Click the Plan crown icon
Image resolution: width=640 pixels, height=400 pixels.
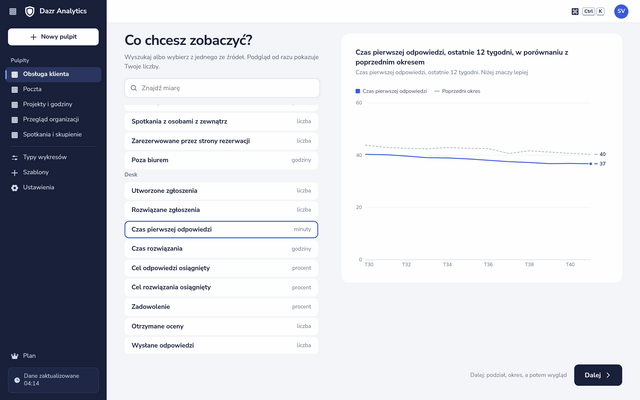click(15, 356)
